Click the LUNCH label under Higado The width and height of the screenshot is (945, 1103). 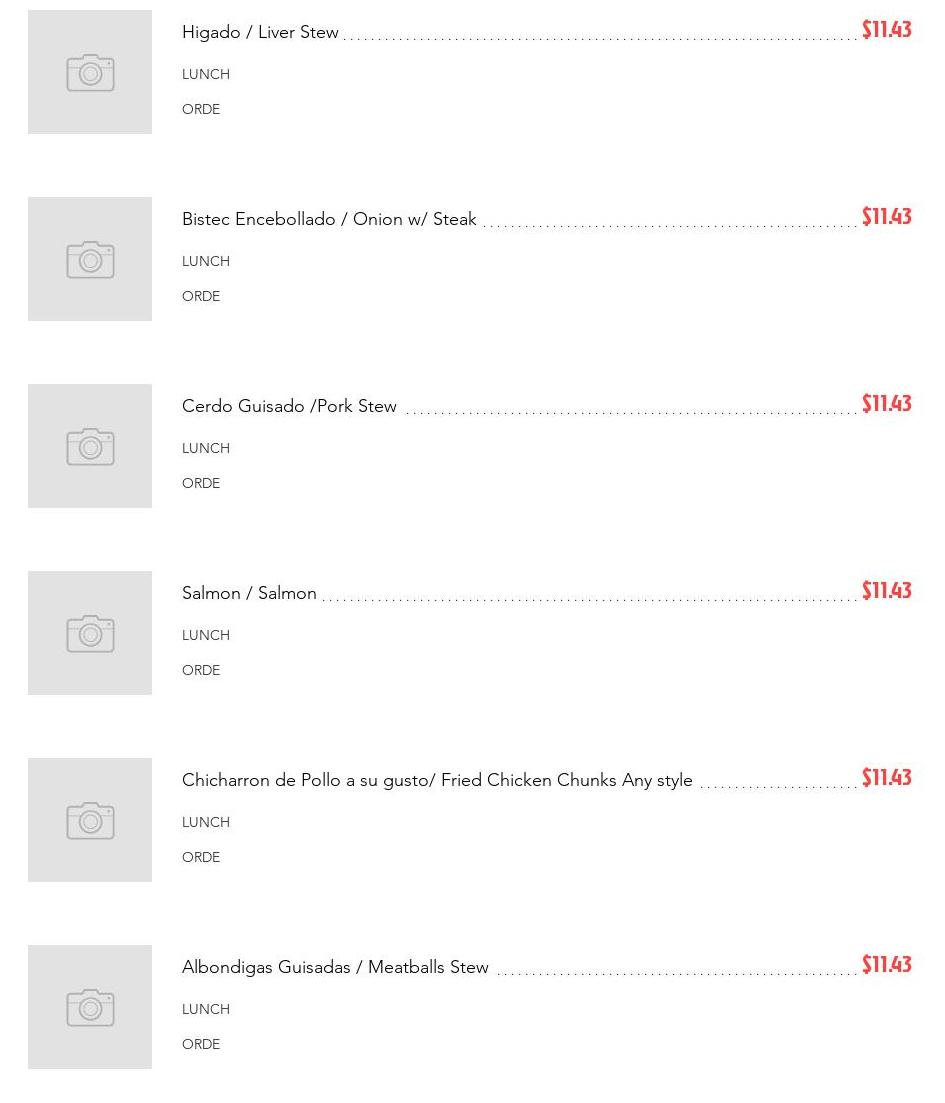click(x=206, y=74)
